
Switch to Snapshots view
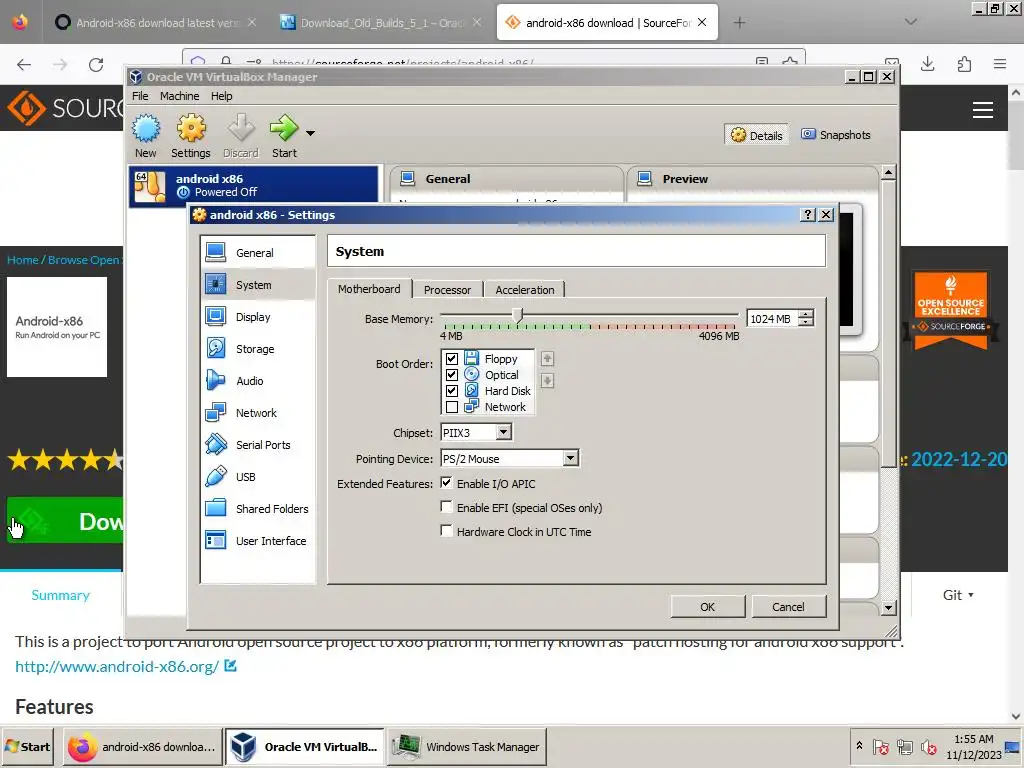[x=836, y=135]
